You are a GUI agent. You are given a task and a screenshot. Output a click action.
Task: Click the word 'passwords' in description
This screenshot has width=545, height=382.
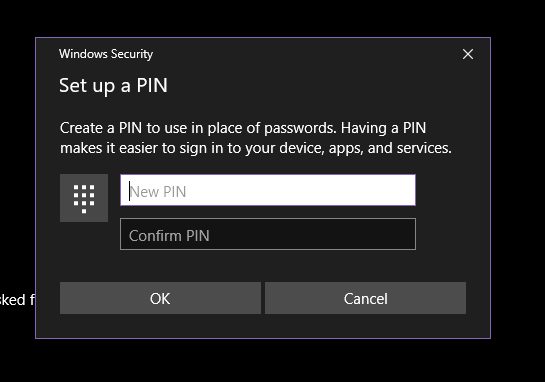click(x=300, y=128)
